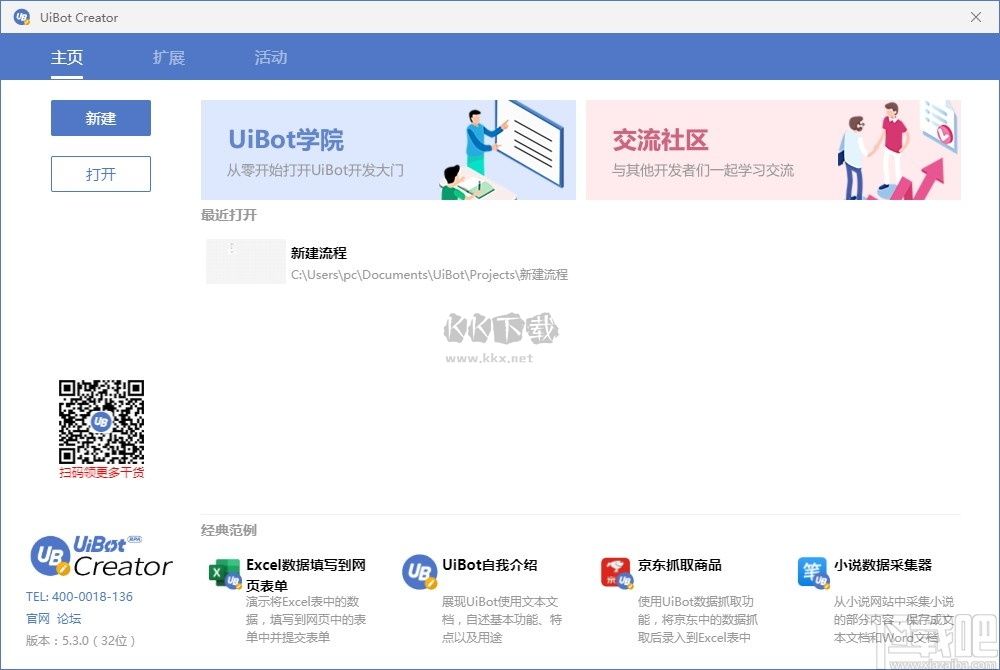Open the 扩展 tab

pos(169,57)
